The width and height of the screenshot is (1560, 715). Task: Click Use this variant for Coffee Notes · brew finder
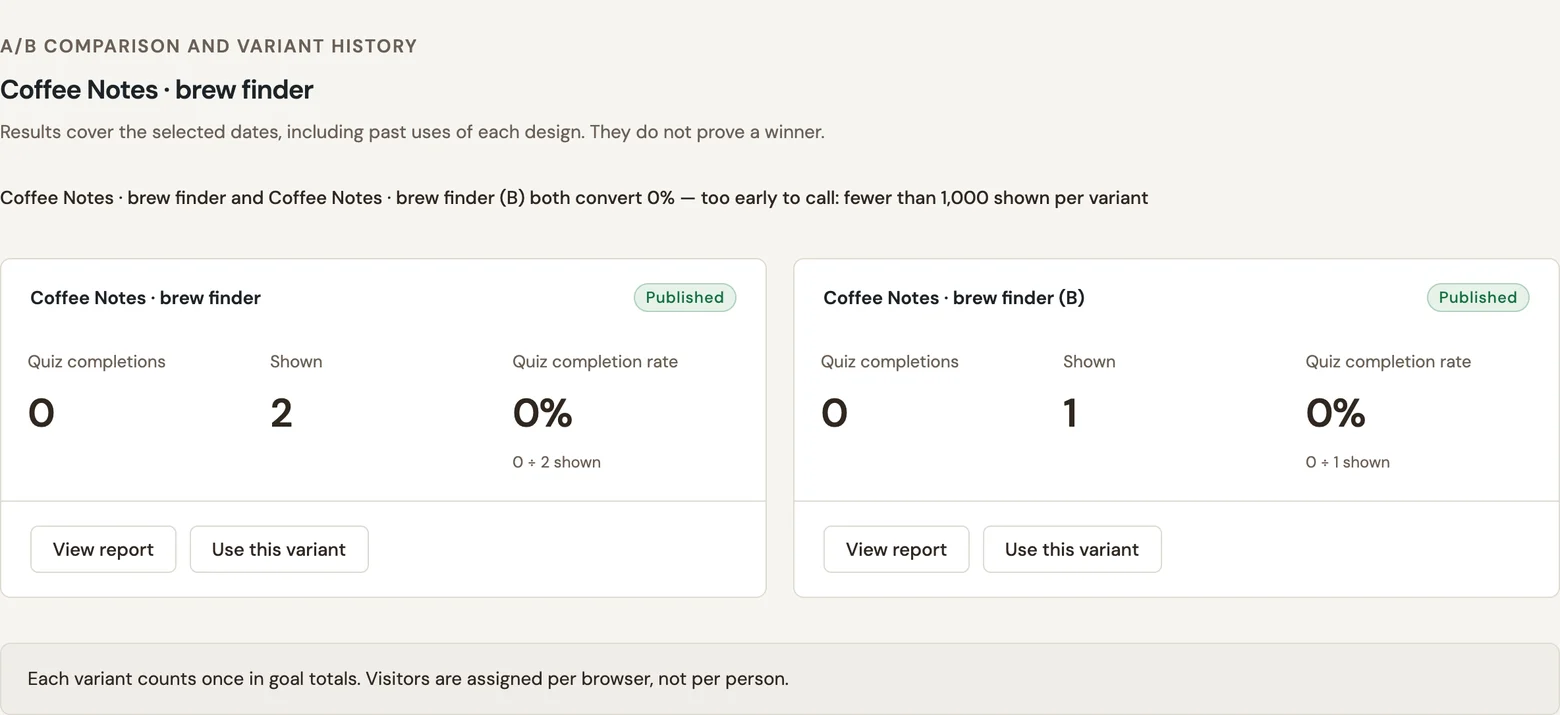click(x=279, y=549)
